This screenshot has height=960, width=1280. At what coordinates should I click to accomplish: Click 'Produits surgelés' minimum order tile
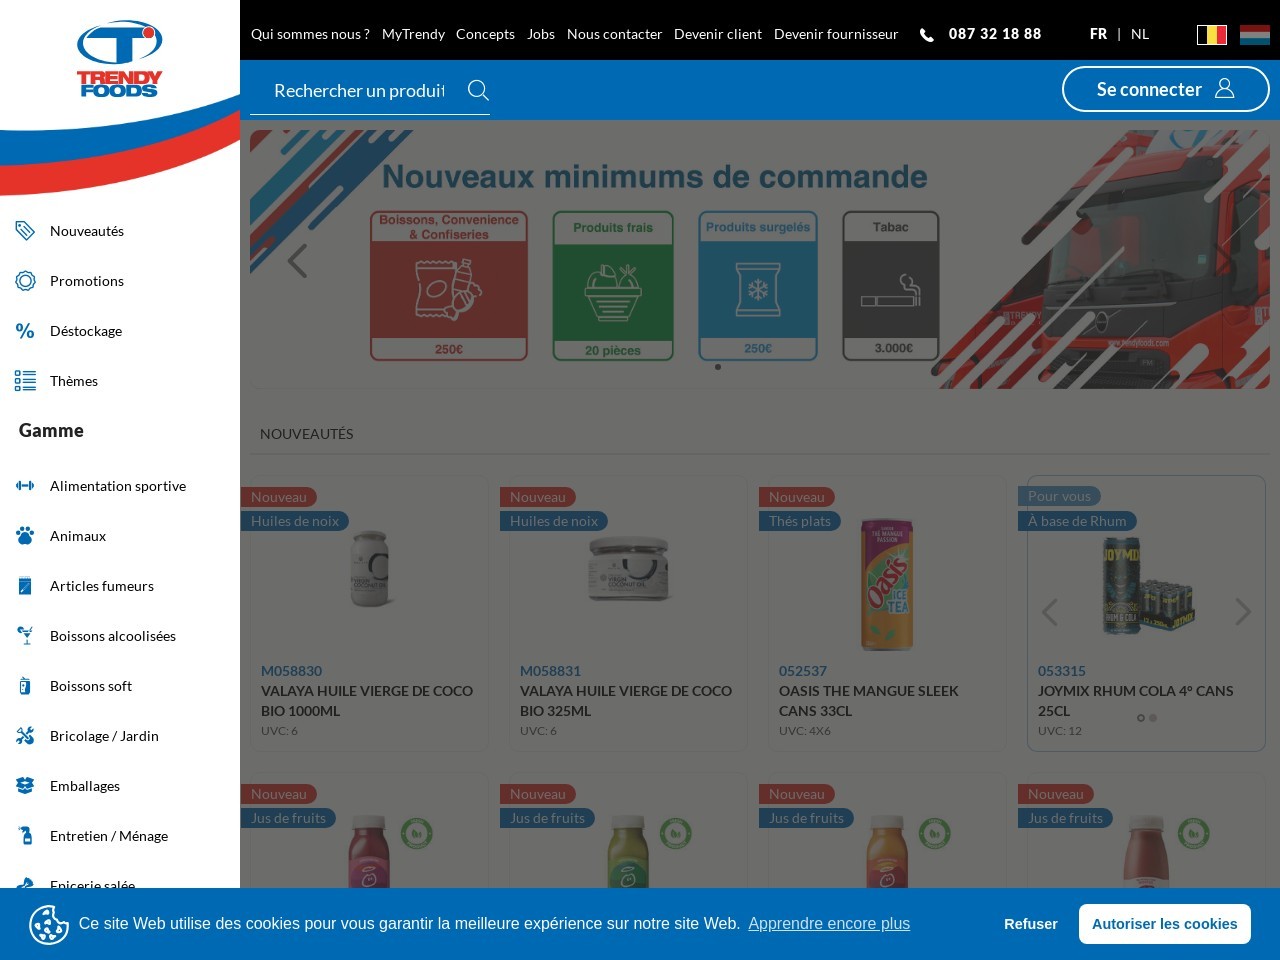(x=758, y=286)
